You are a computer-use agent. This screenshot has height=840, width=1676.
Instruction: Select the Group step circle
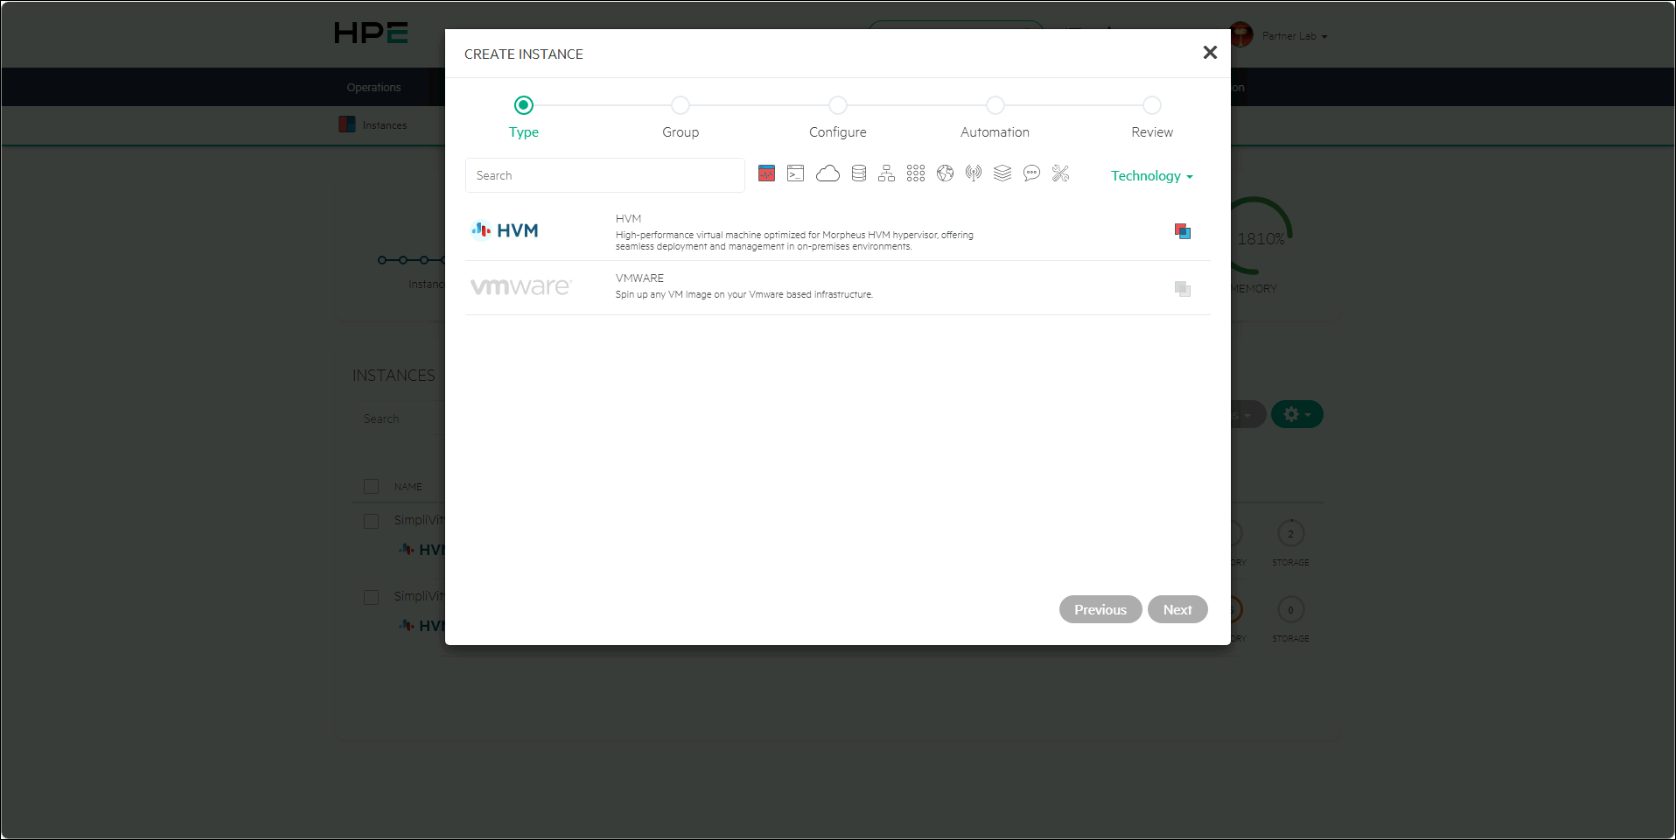681,105
